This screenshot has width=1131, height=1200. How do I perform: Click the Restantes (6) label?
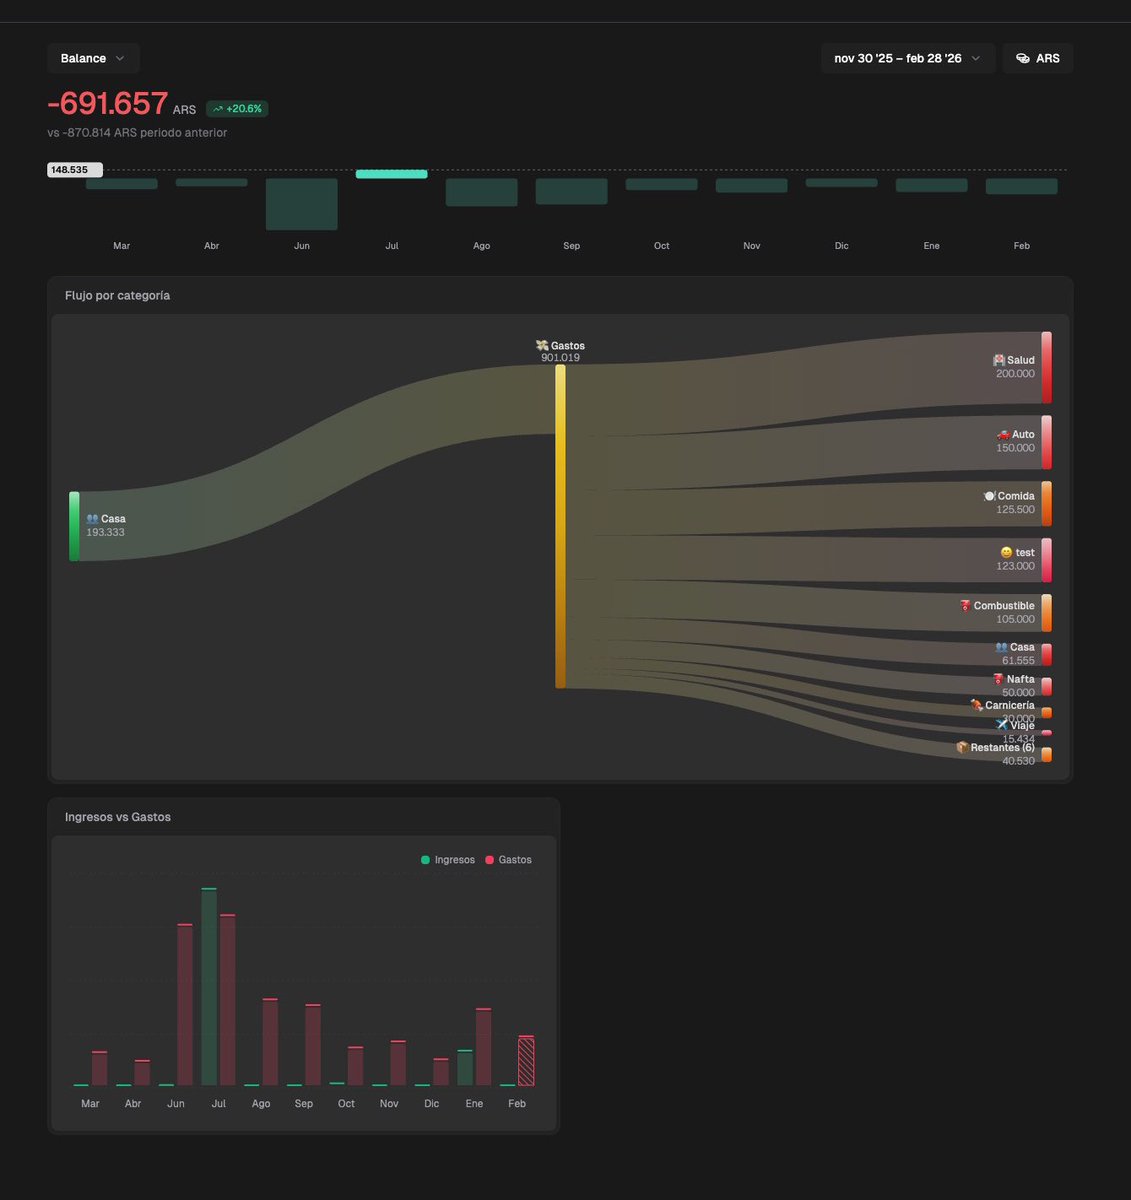(1002, 747)
